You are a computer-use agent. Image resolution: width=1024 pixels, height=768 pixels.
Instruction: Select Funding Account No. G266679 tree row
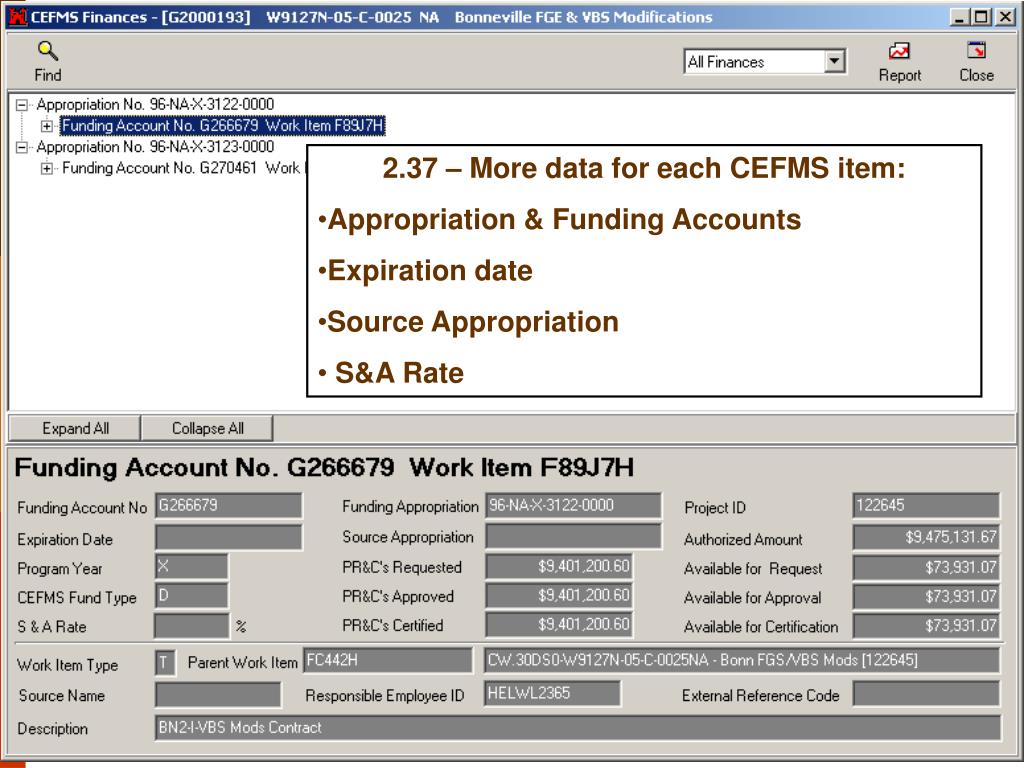[x=222, y=125]
